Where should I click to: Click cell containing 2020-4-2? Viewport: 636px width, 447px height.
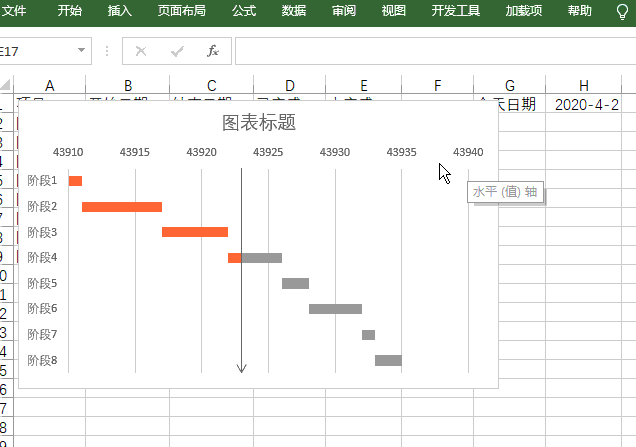click(x=584, y=105)
